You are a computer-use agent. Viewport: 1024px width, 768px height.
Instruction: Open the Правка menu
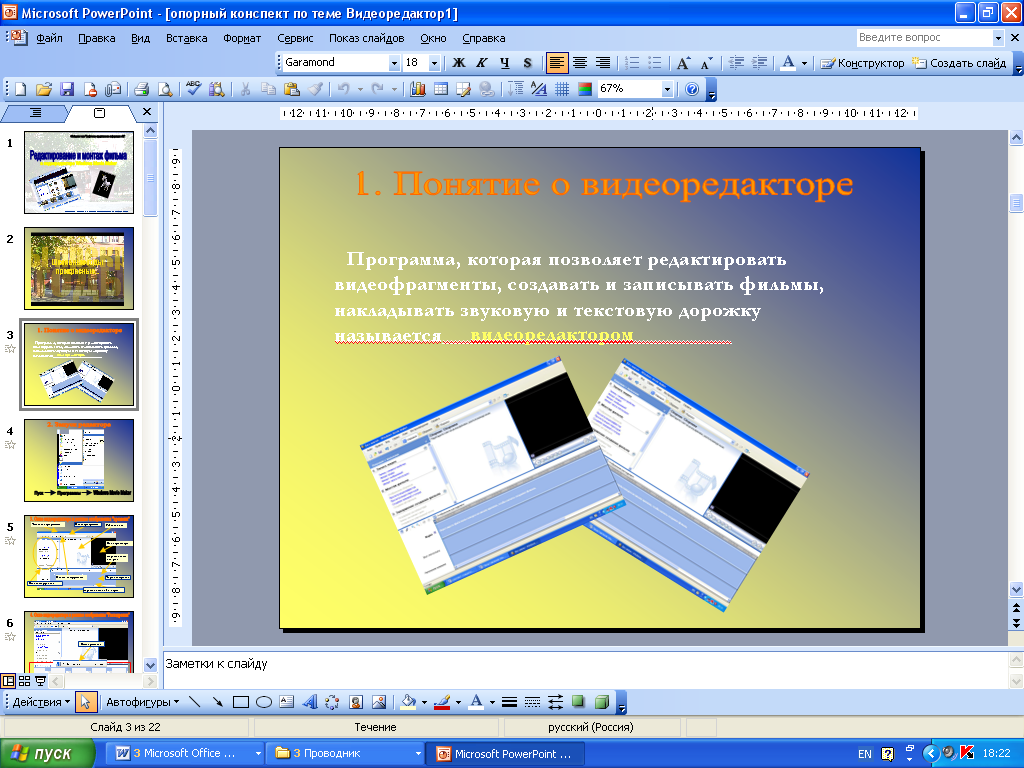[97, 38]
